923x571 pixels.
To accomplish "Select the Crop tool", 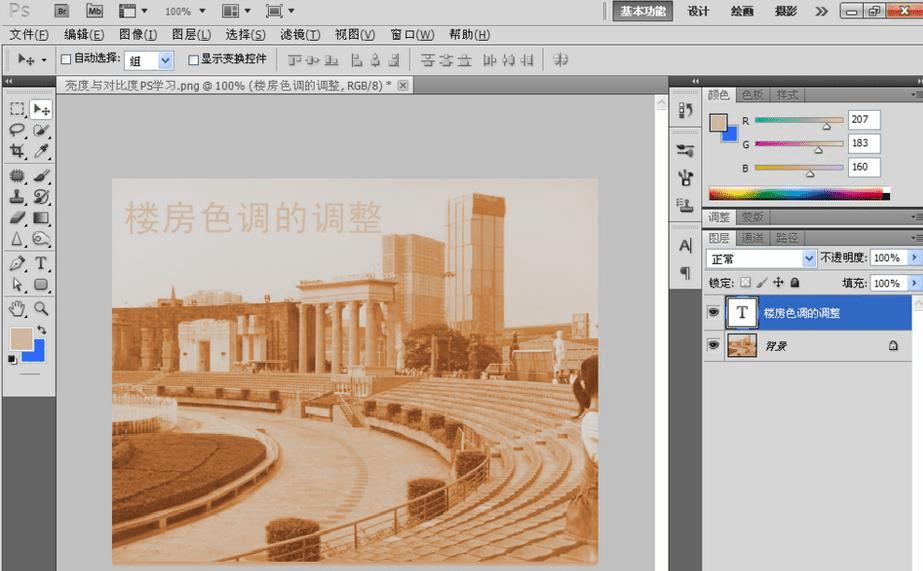I will click(17, 152).
